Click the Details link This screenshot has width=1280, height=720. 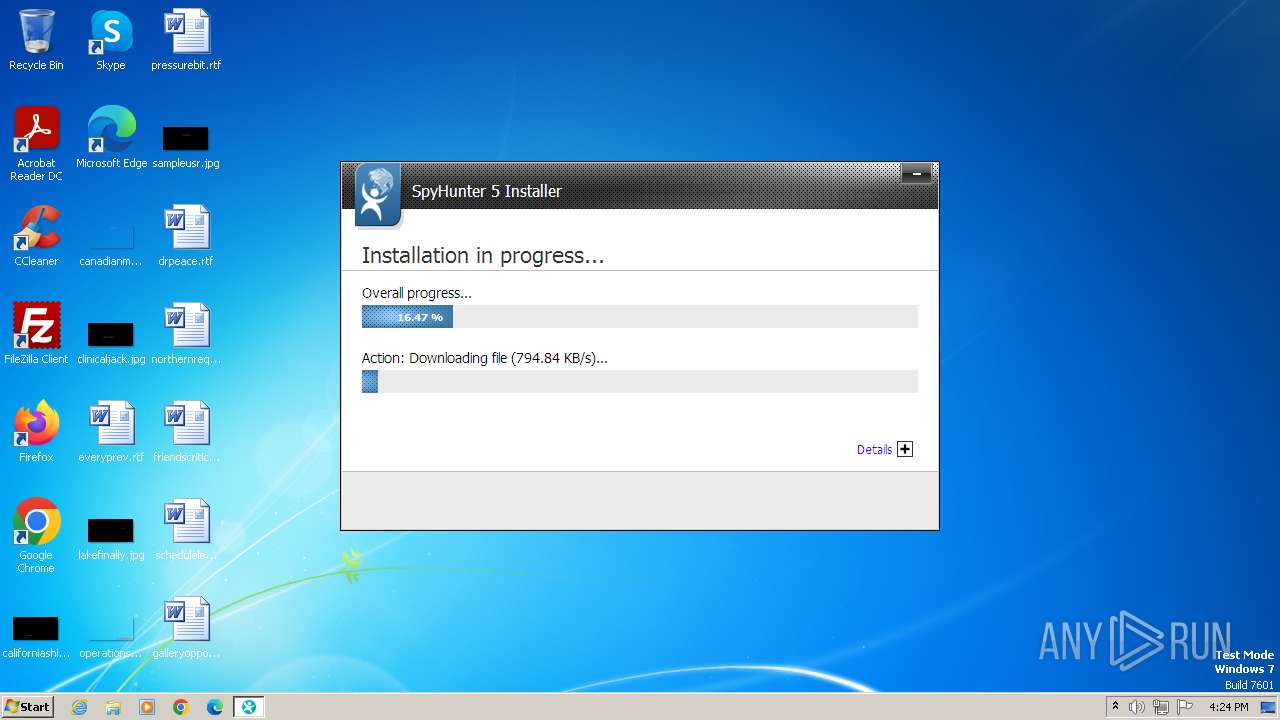[874, 450]
